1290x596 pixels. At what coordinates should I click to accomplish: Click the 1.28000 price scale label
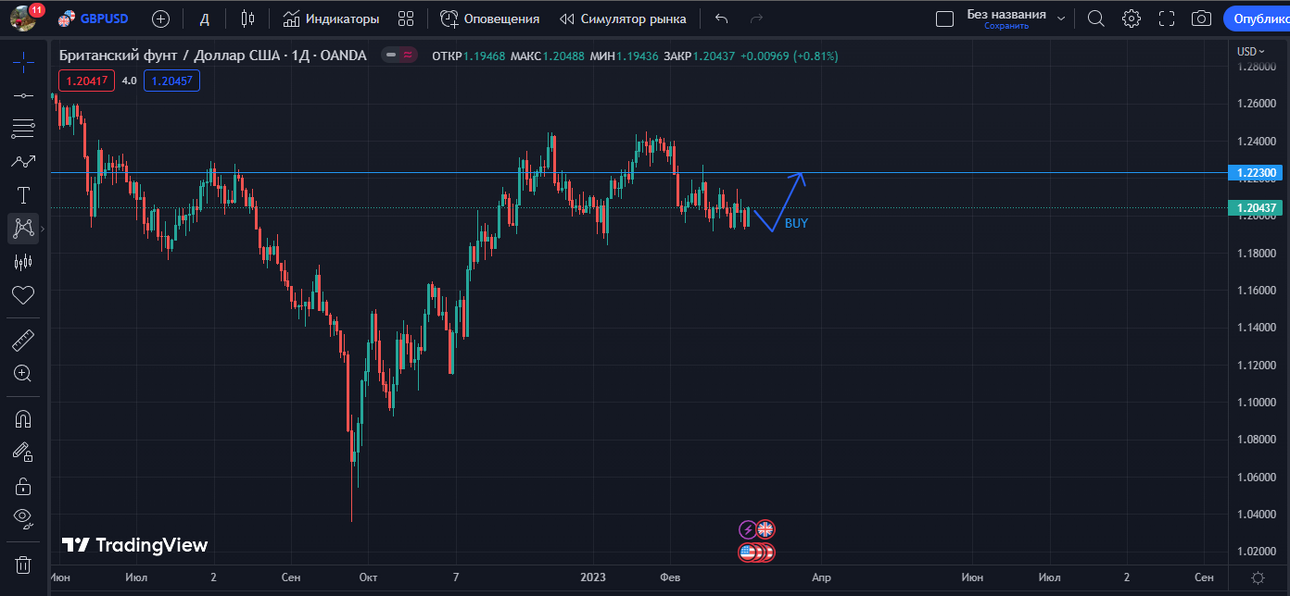(1257, 66)
